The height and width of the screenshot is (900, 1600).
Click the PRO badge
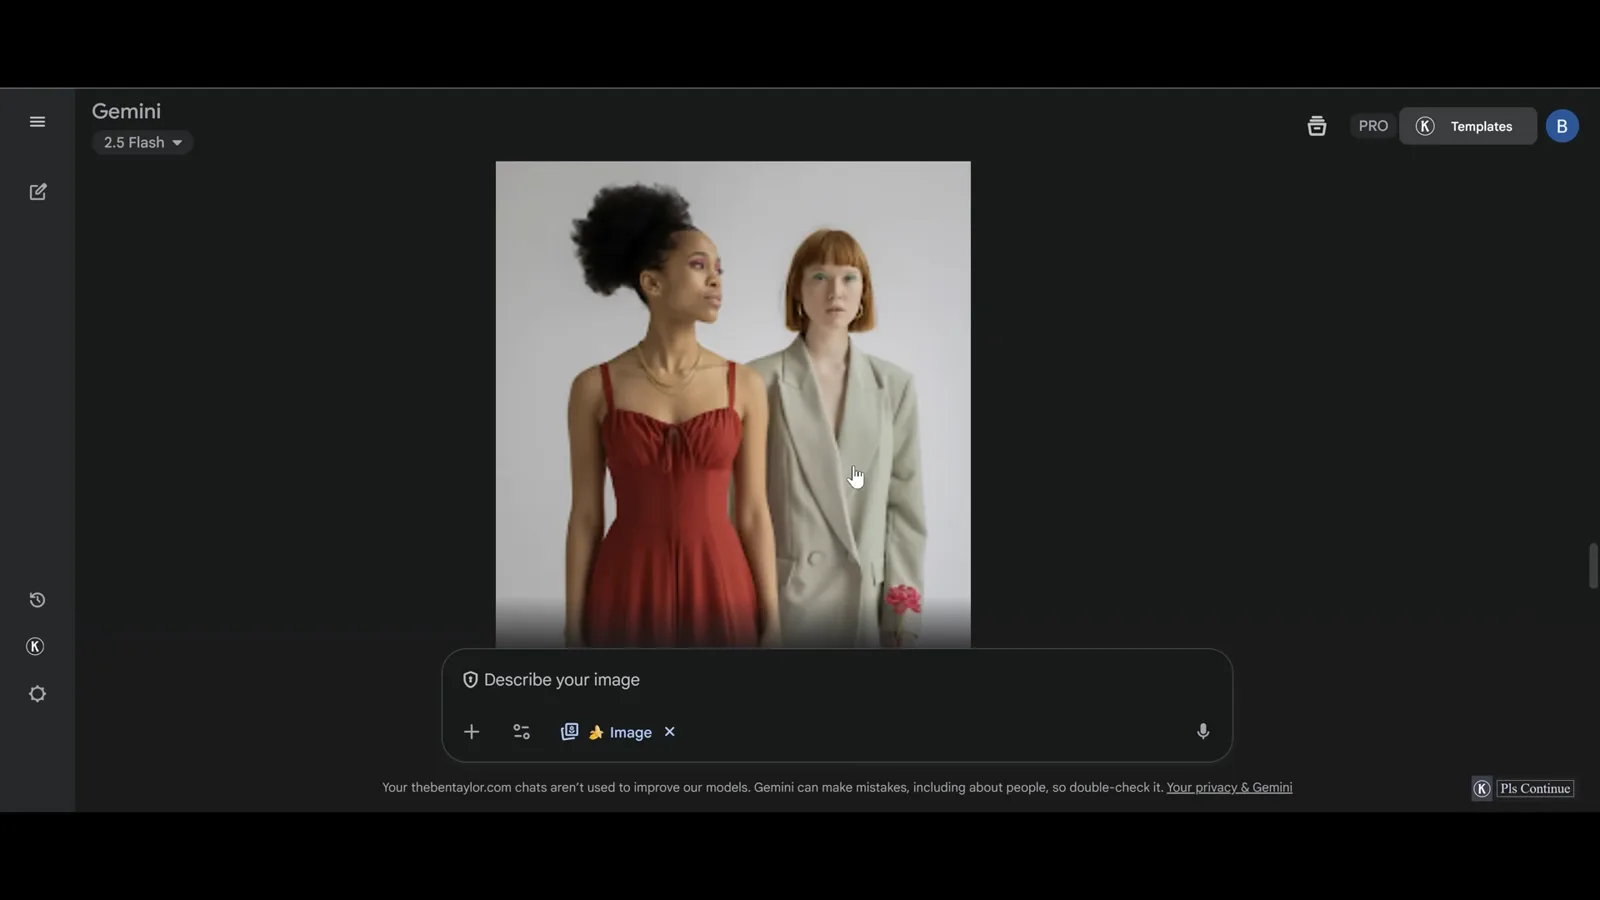coord(1373,126)
